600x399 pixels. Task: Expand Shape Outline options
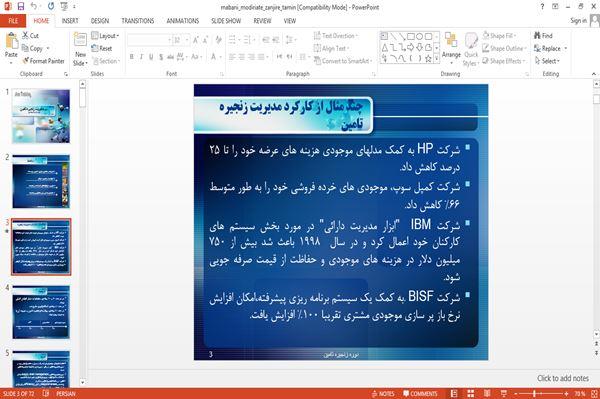coord(504,48)
